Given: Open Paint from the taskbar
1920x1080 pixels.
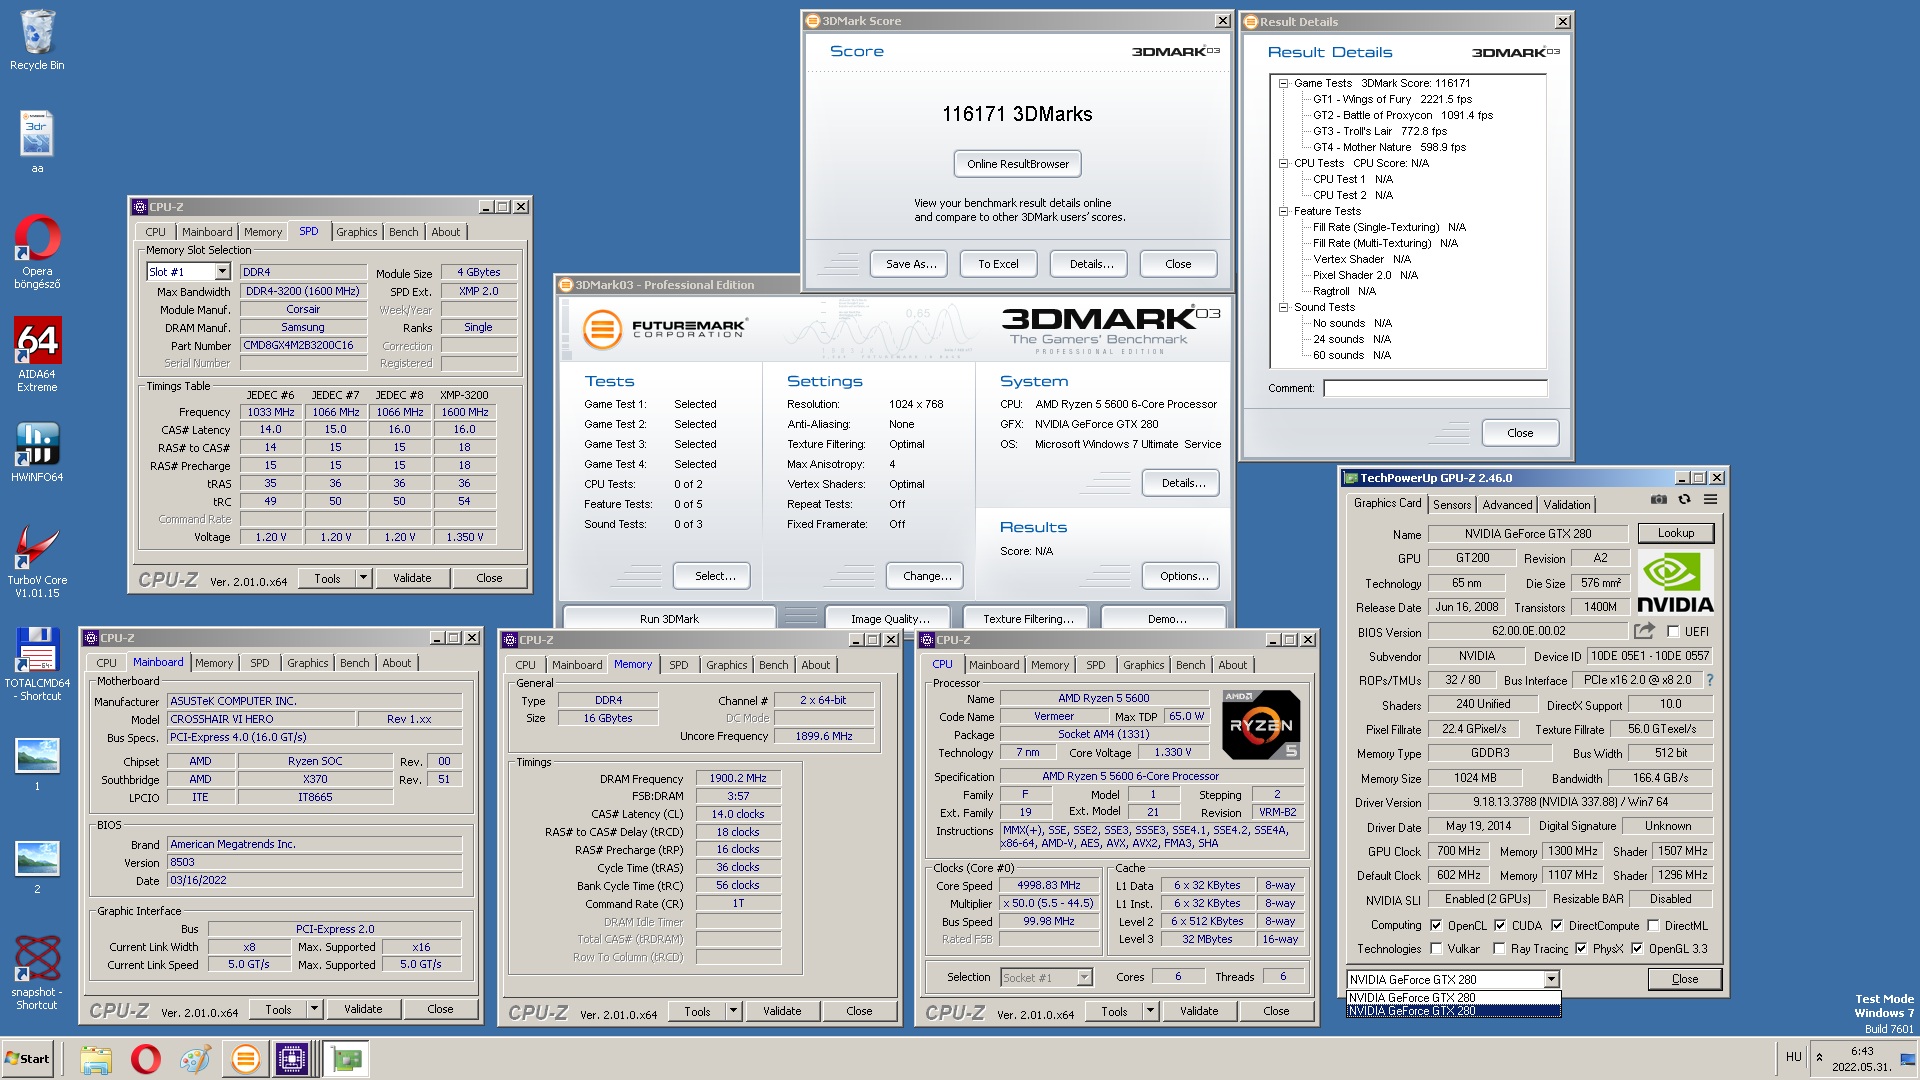Looking at the screenshot, I should 195,1059.
